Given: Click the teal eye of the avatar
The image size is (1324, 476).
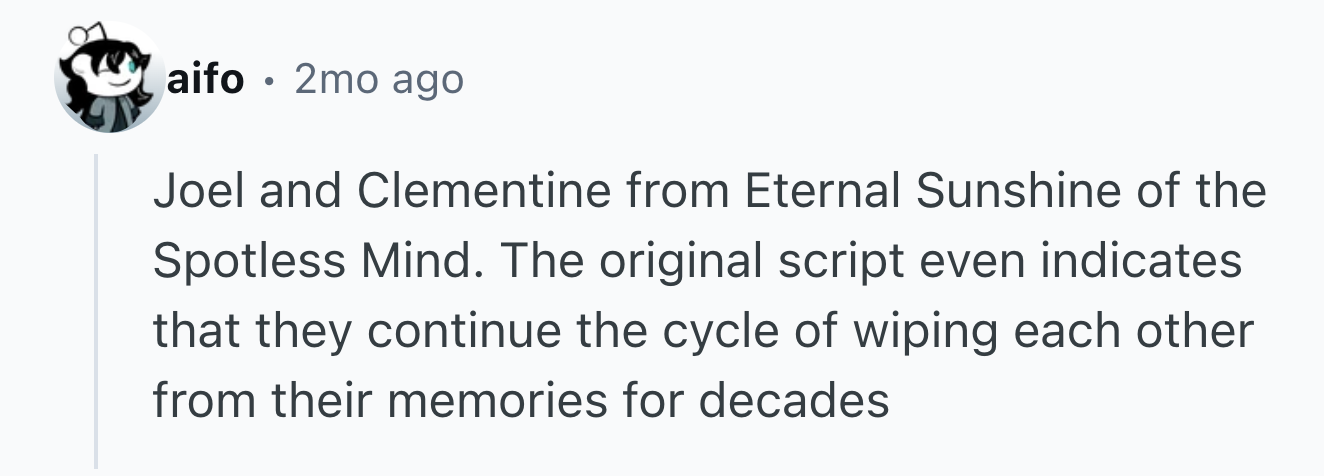Looking at the screenshot, I should pos(131,68).
